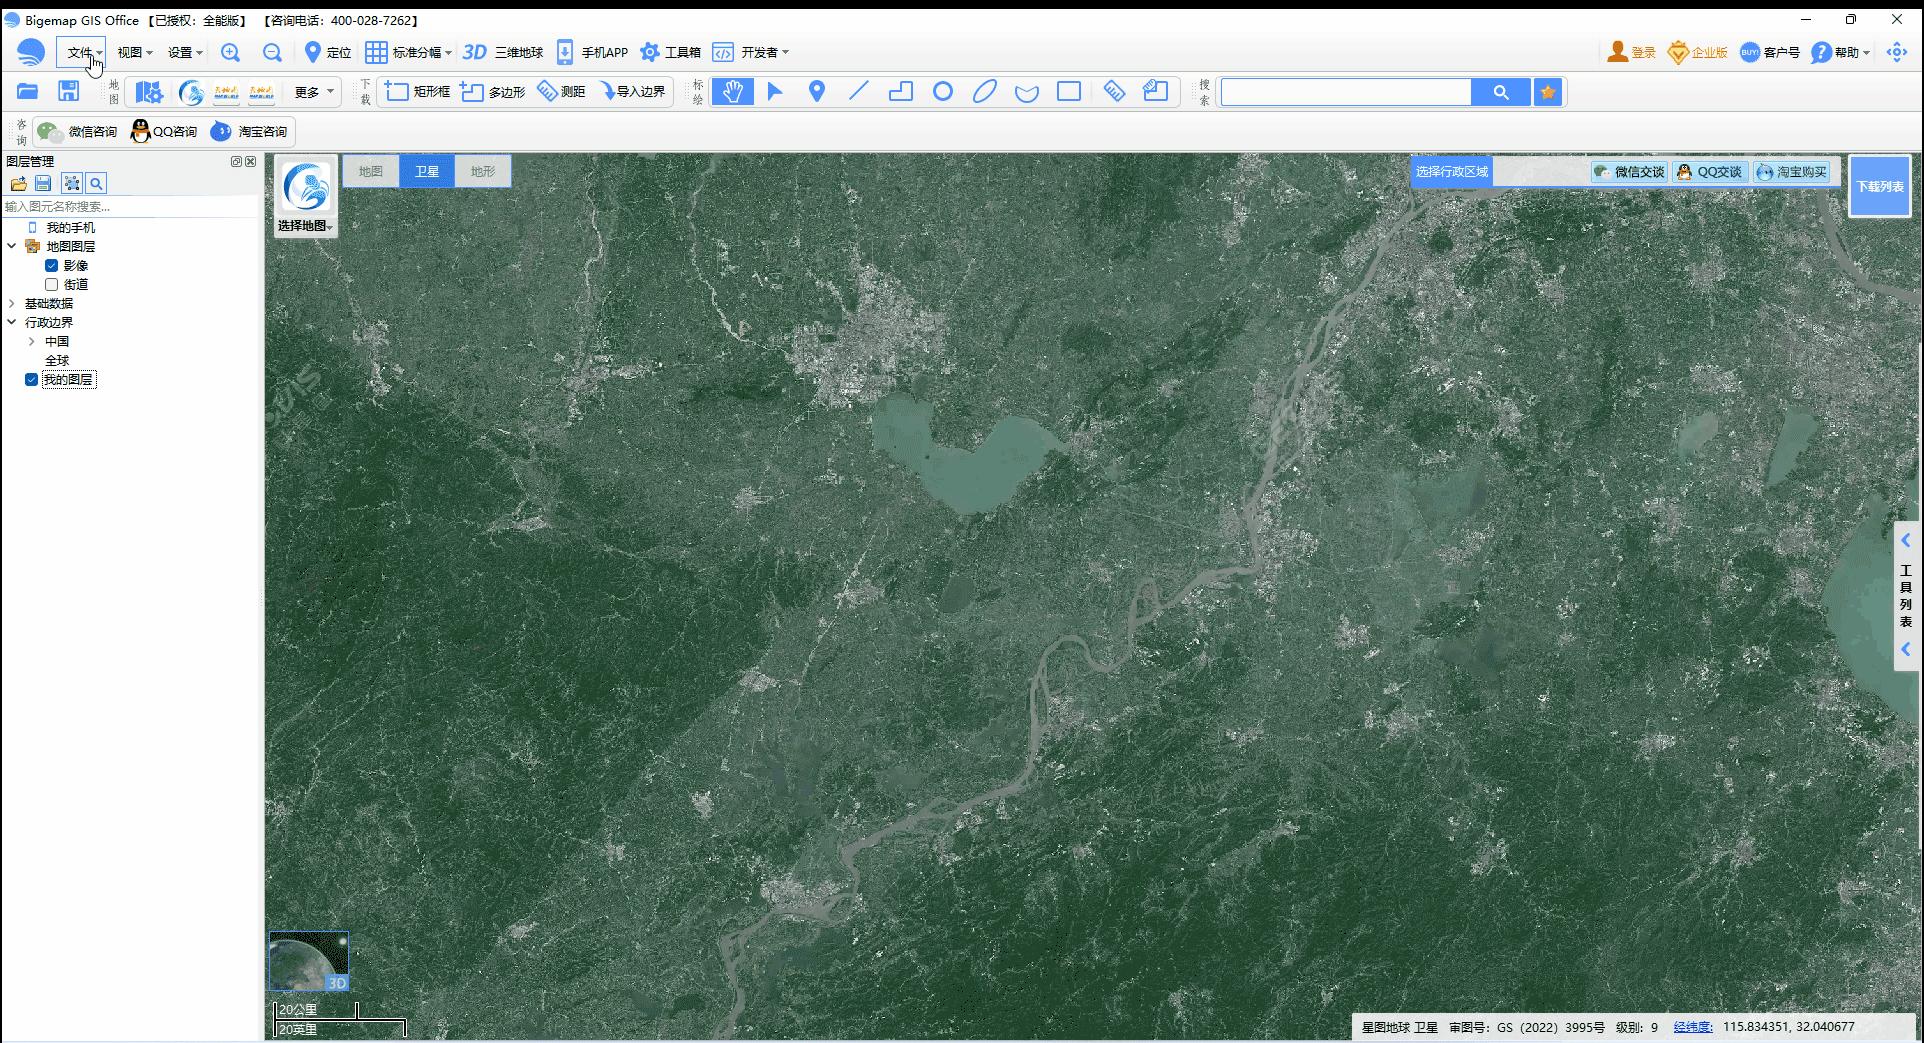Switch to the 地形 map tab
Image resolution: width=1924 pixels, height=1043 pixels.
coord(483,172)
